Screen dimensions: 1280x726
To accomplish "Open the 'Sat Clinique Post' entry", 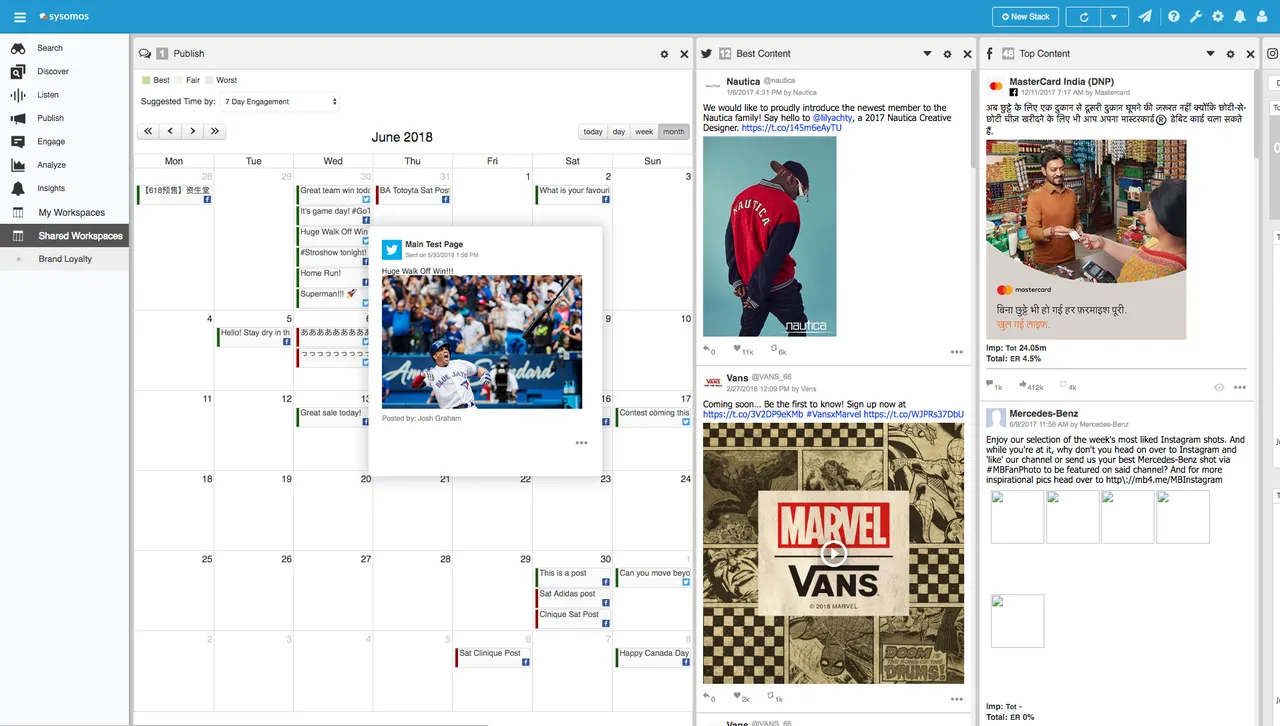I will [493, 657].
